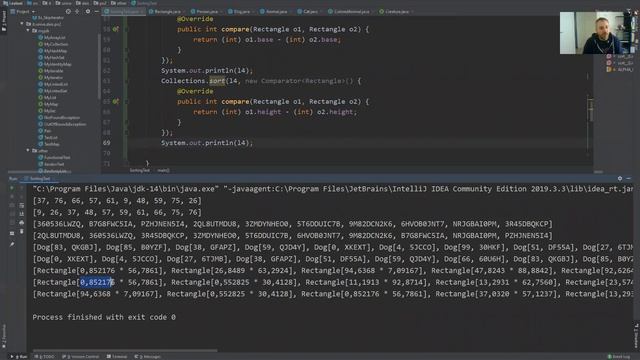Image resolution: width=640 pixels, height=360 pixels.
Task: Open the Version Control tool window
Action: (80, 356)
